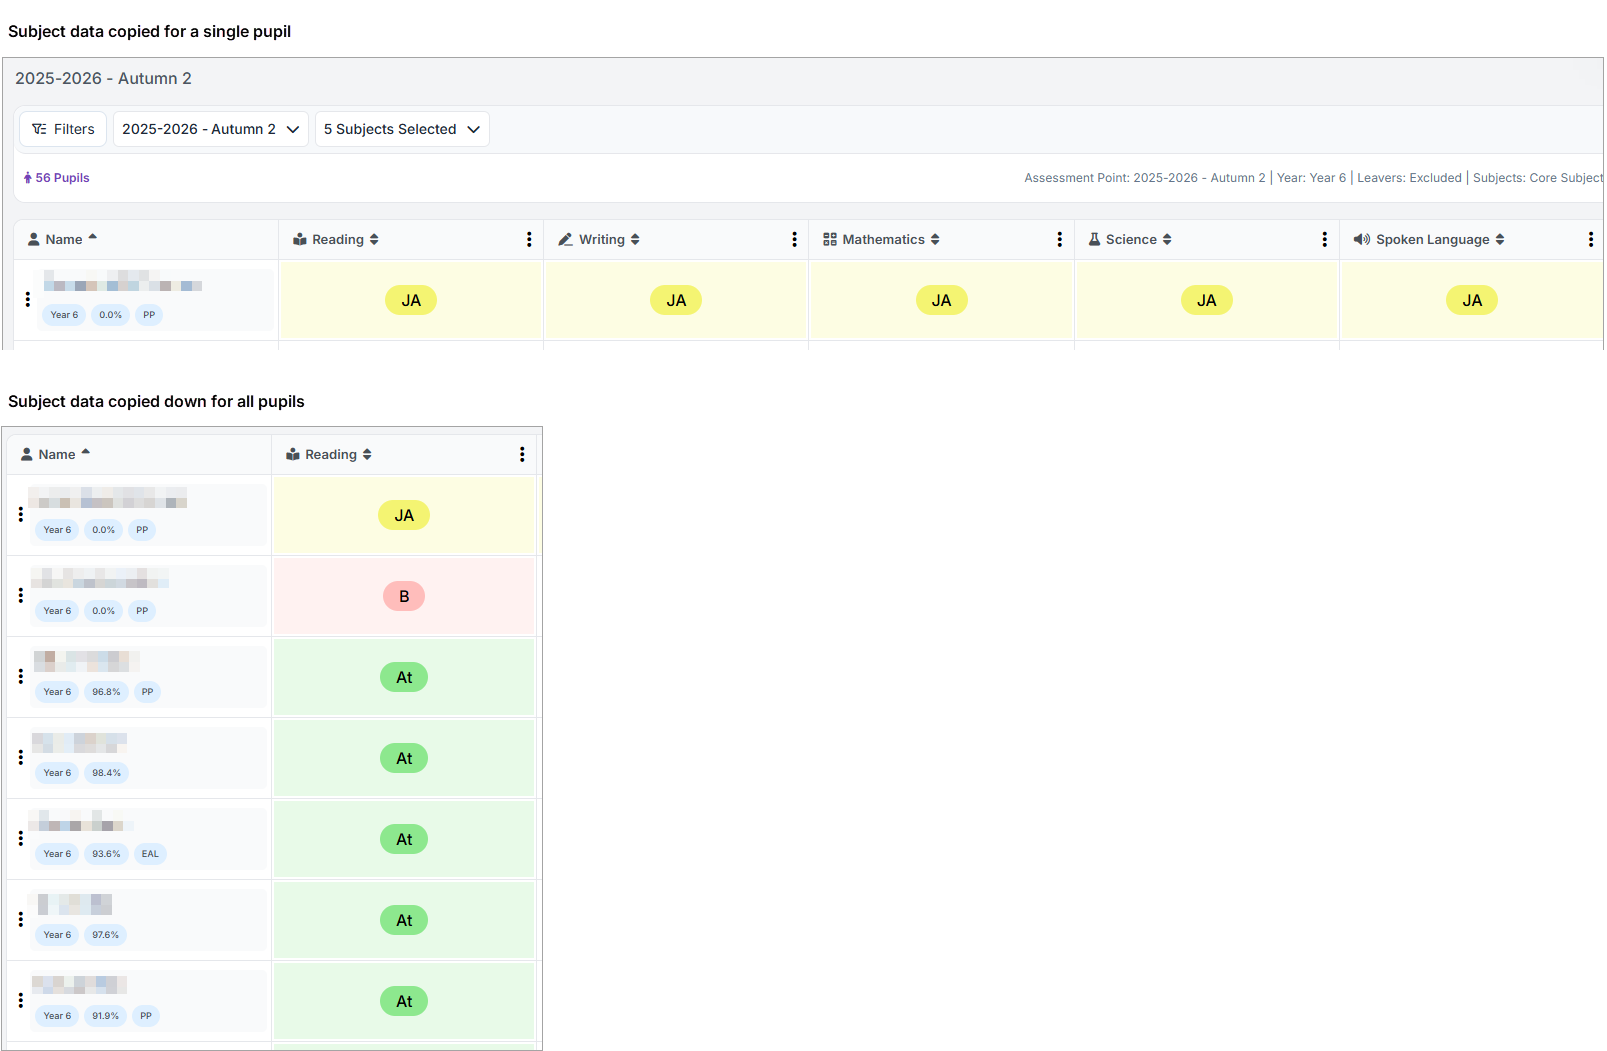Open Writing column options menu
Screen dimensions: 1607x1051
click(794, 240)
